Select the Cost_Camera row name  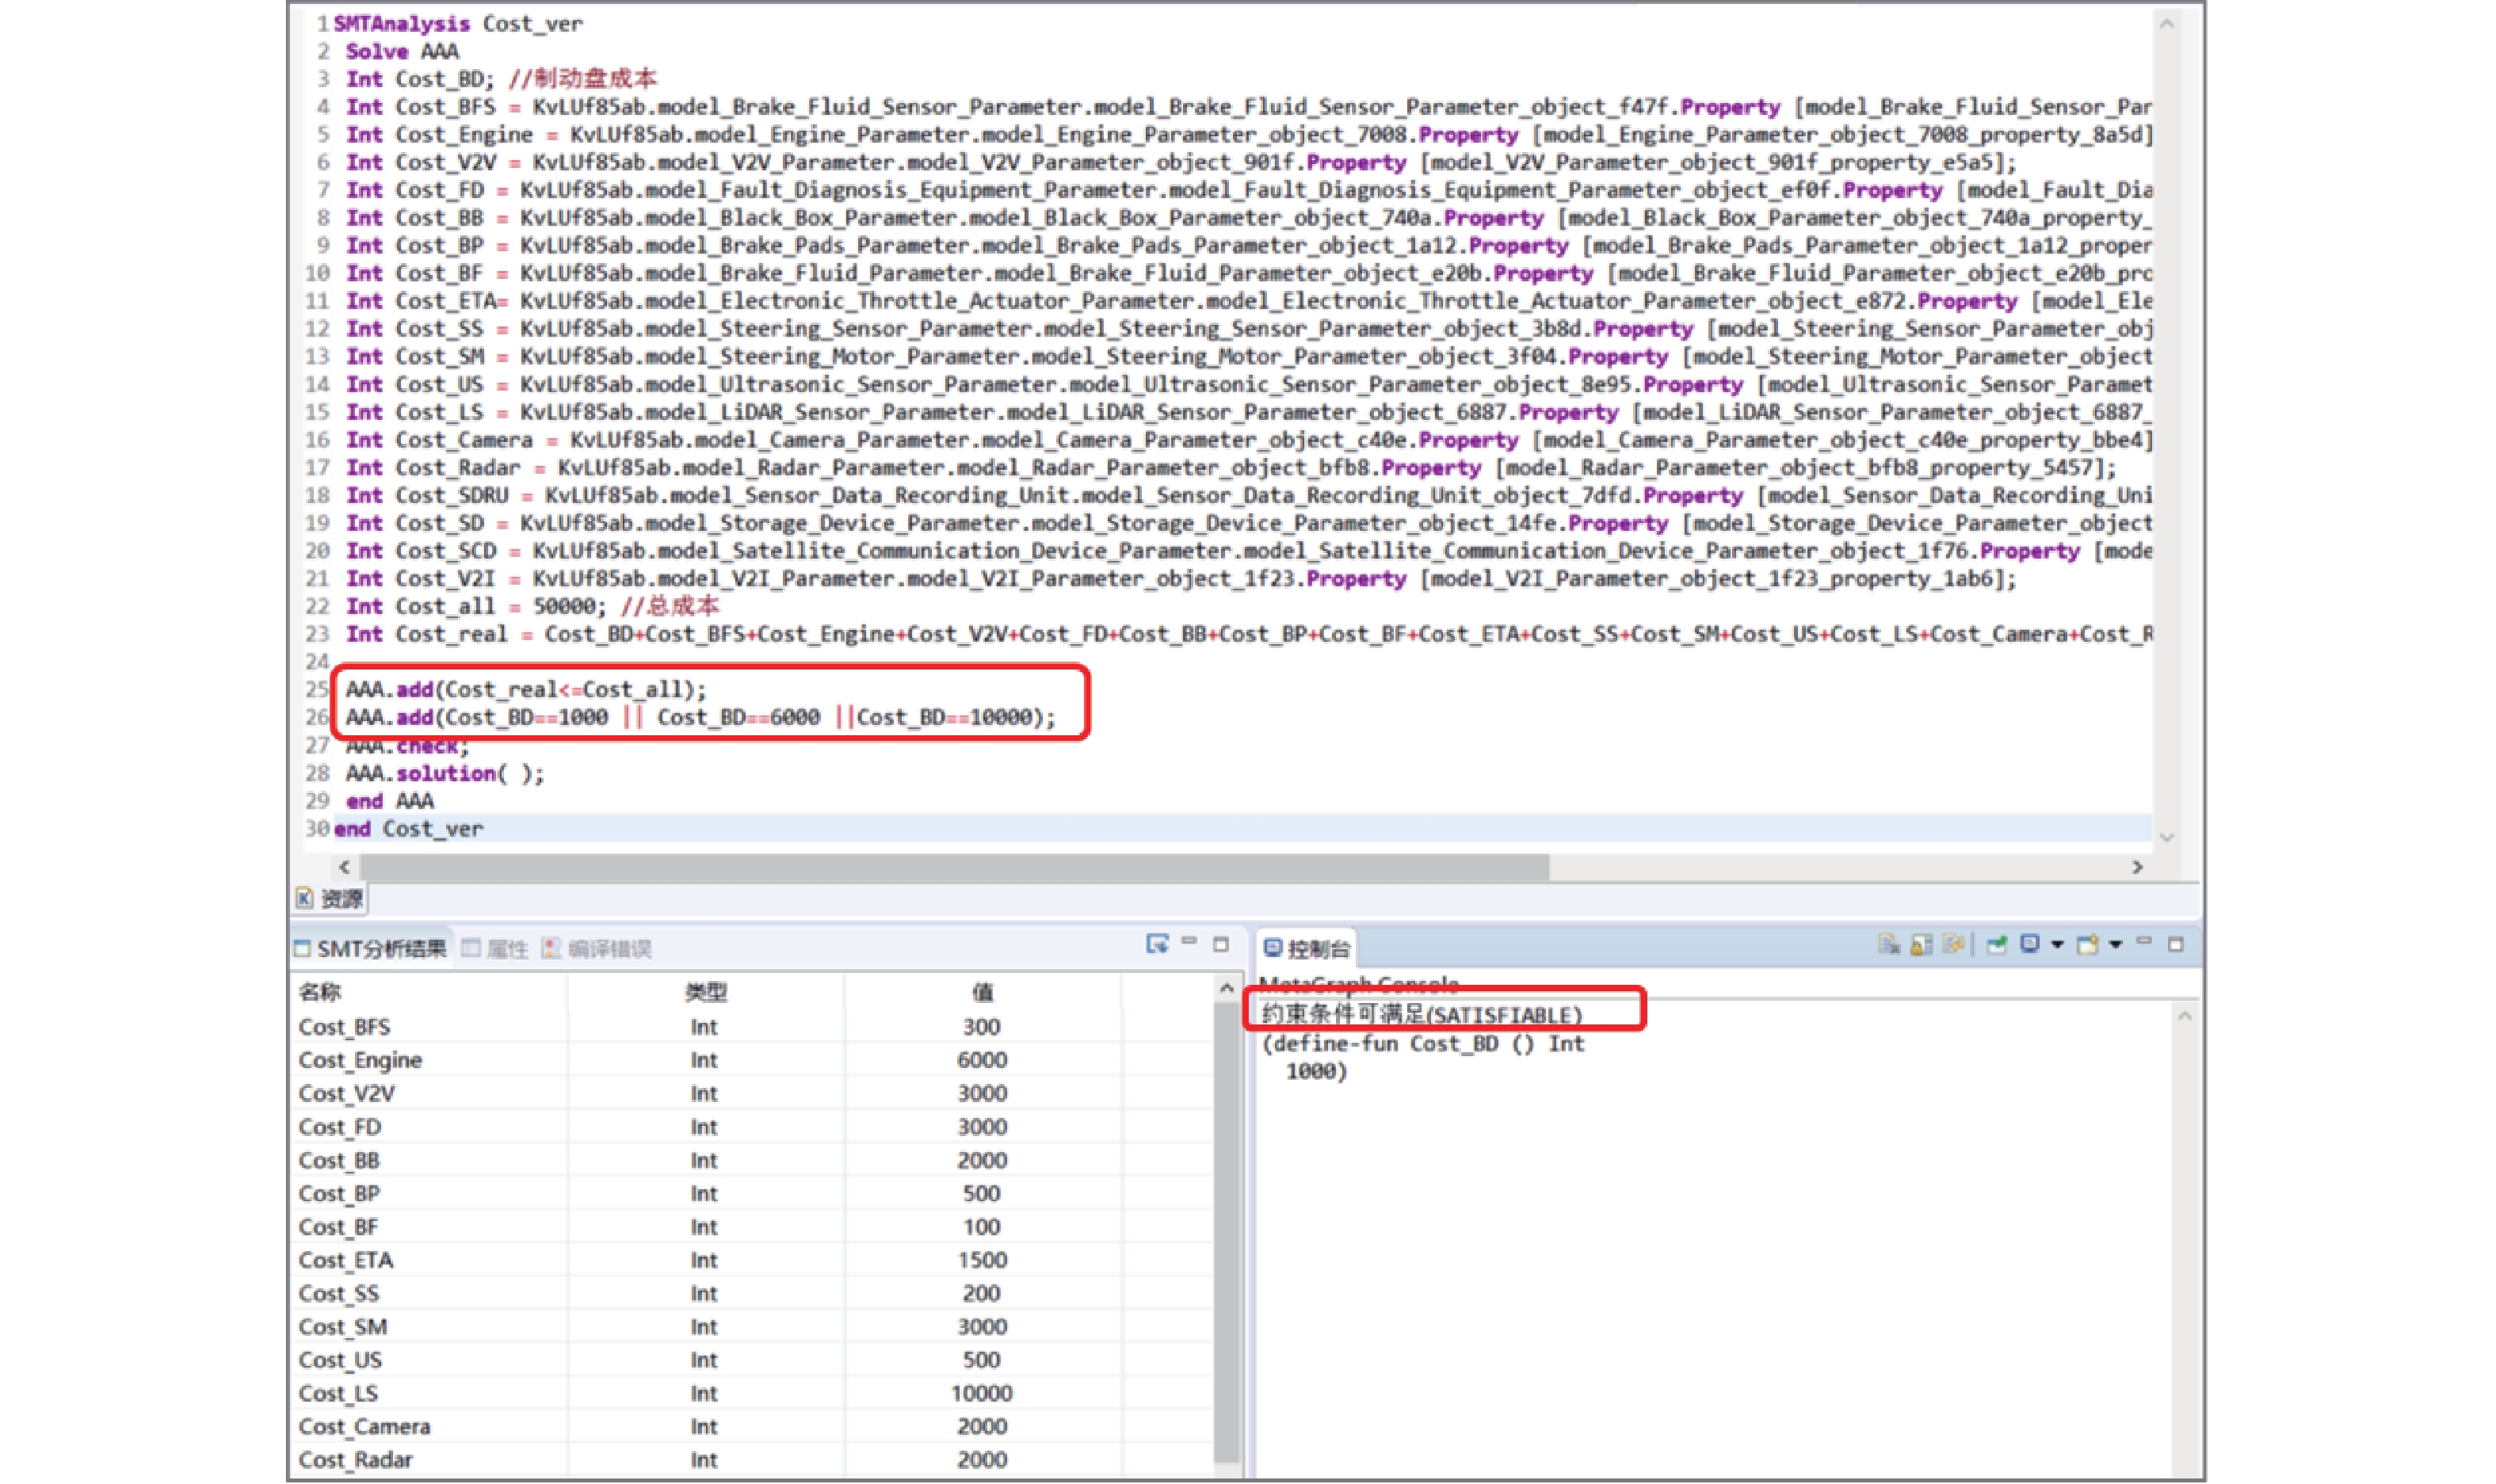(x=364, y=1427)
